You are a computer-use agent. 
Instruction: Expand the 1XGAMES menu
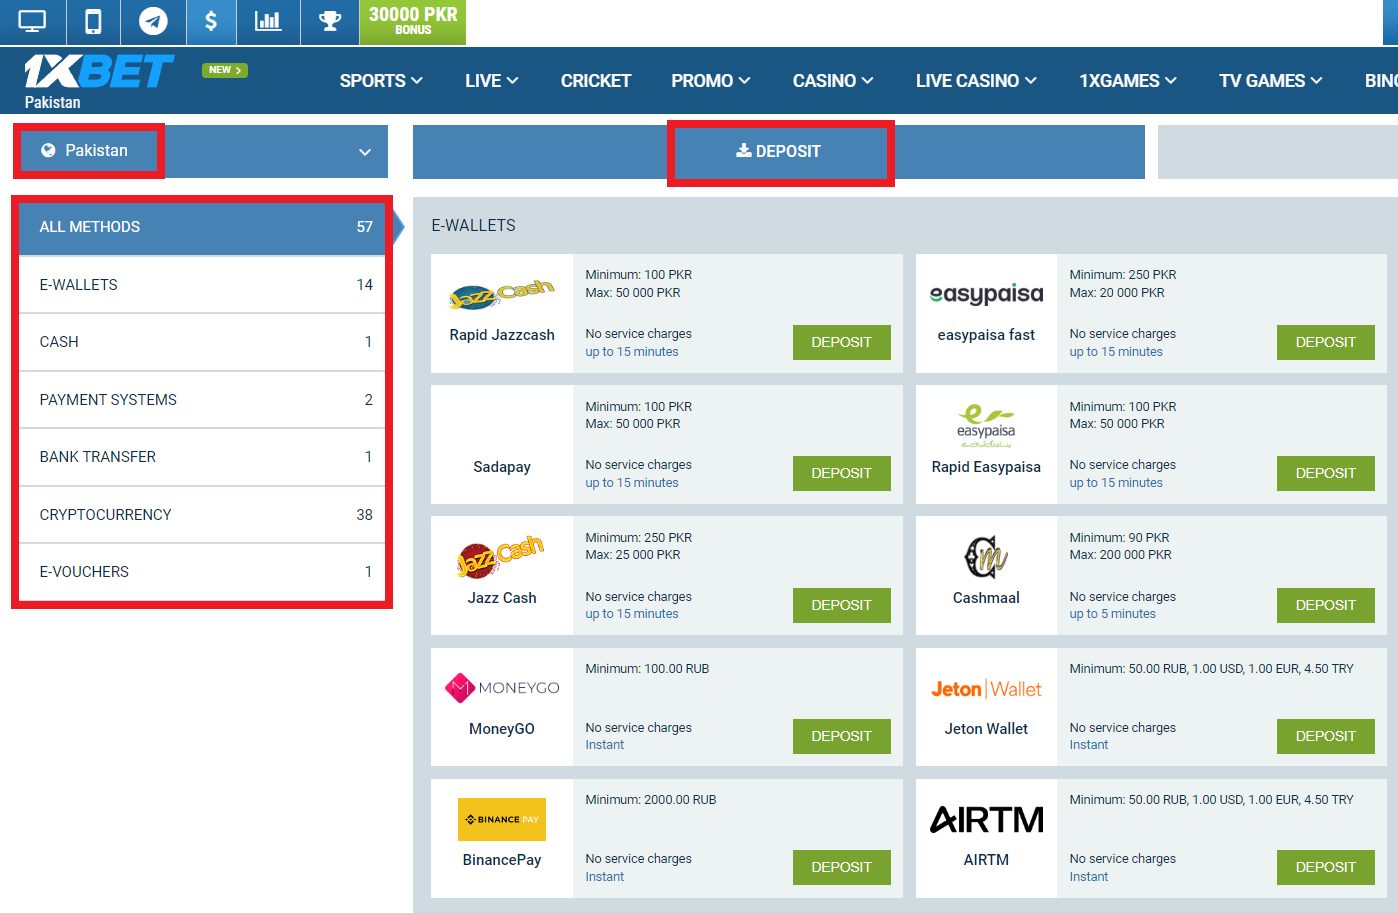[1128, 81]
